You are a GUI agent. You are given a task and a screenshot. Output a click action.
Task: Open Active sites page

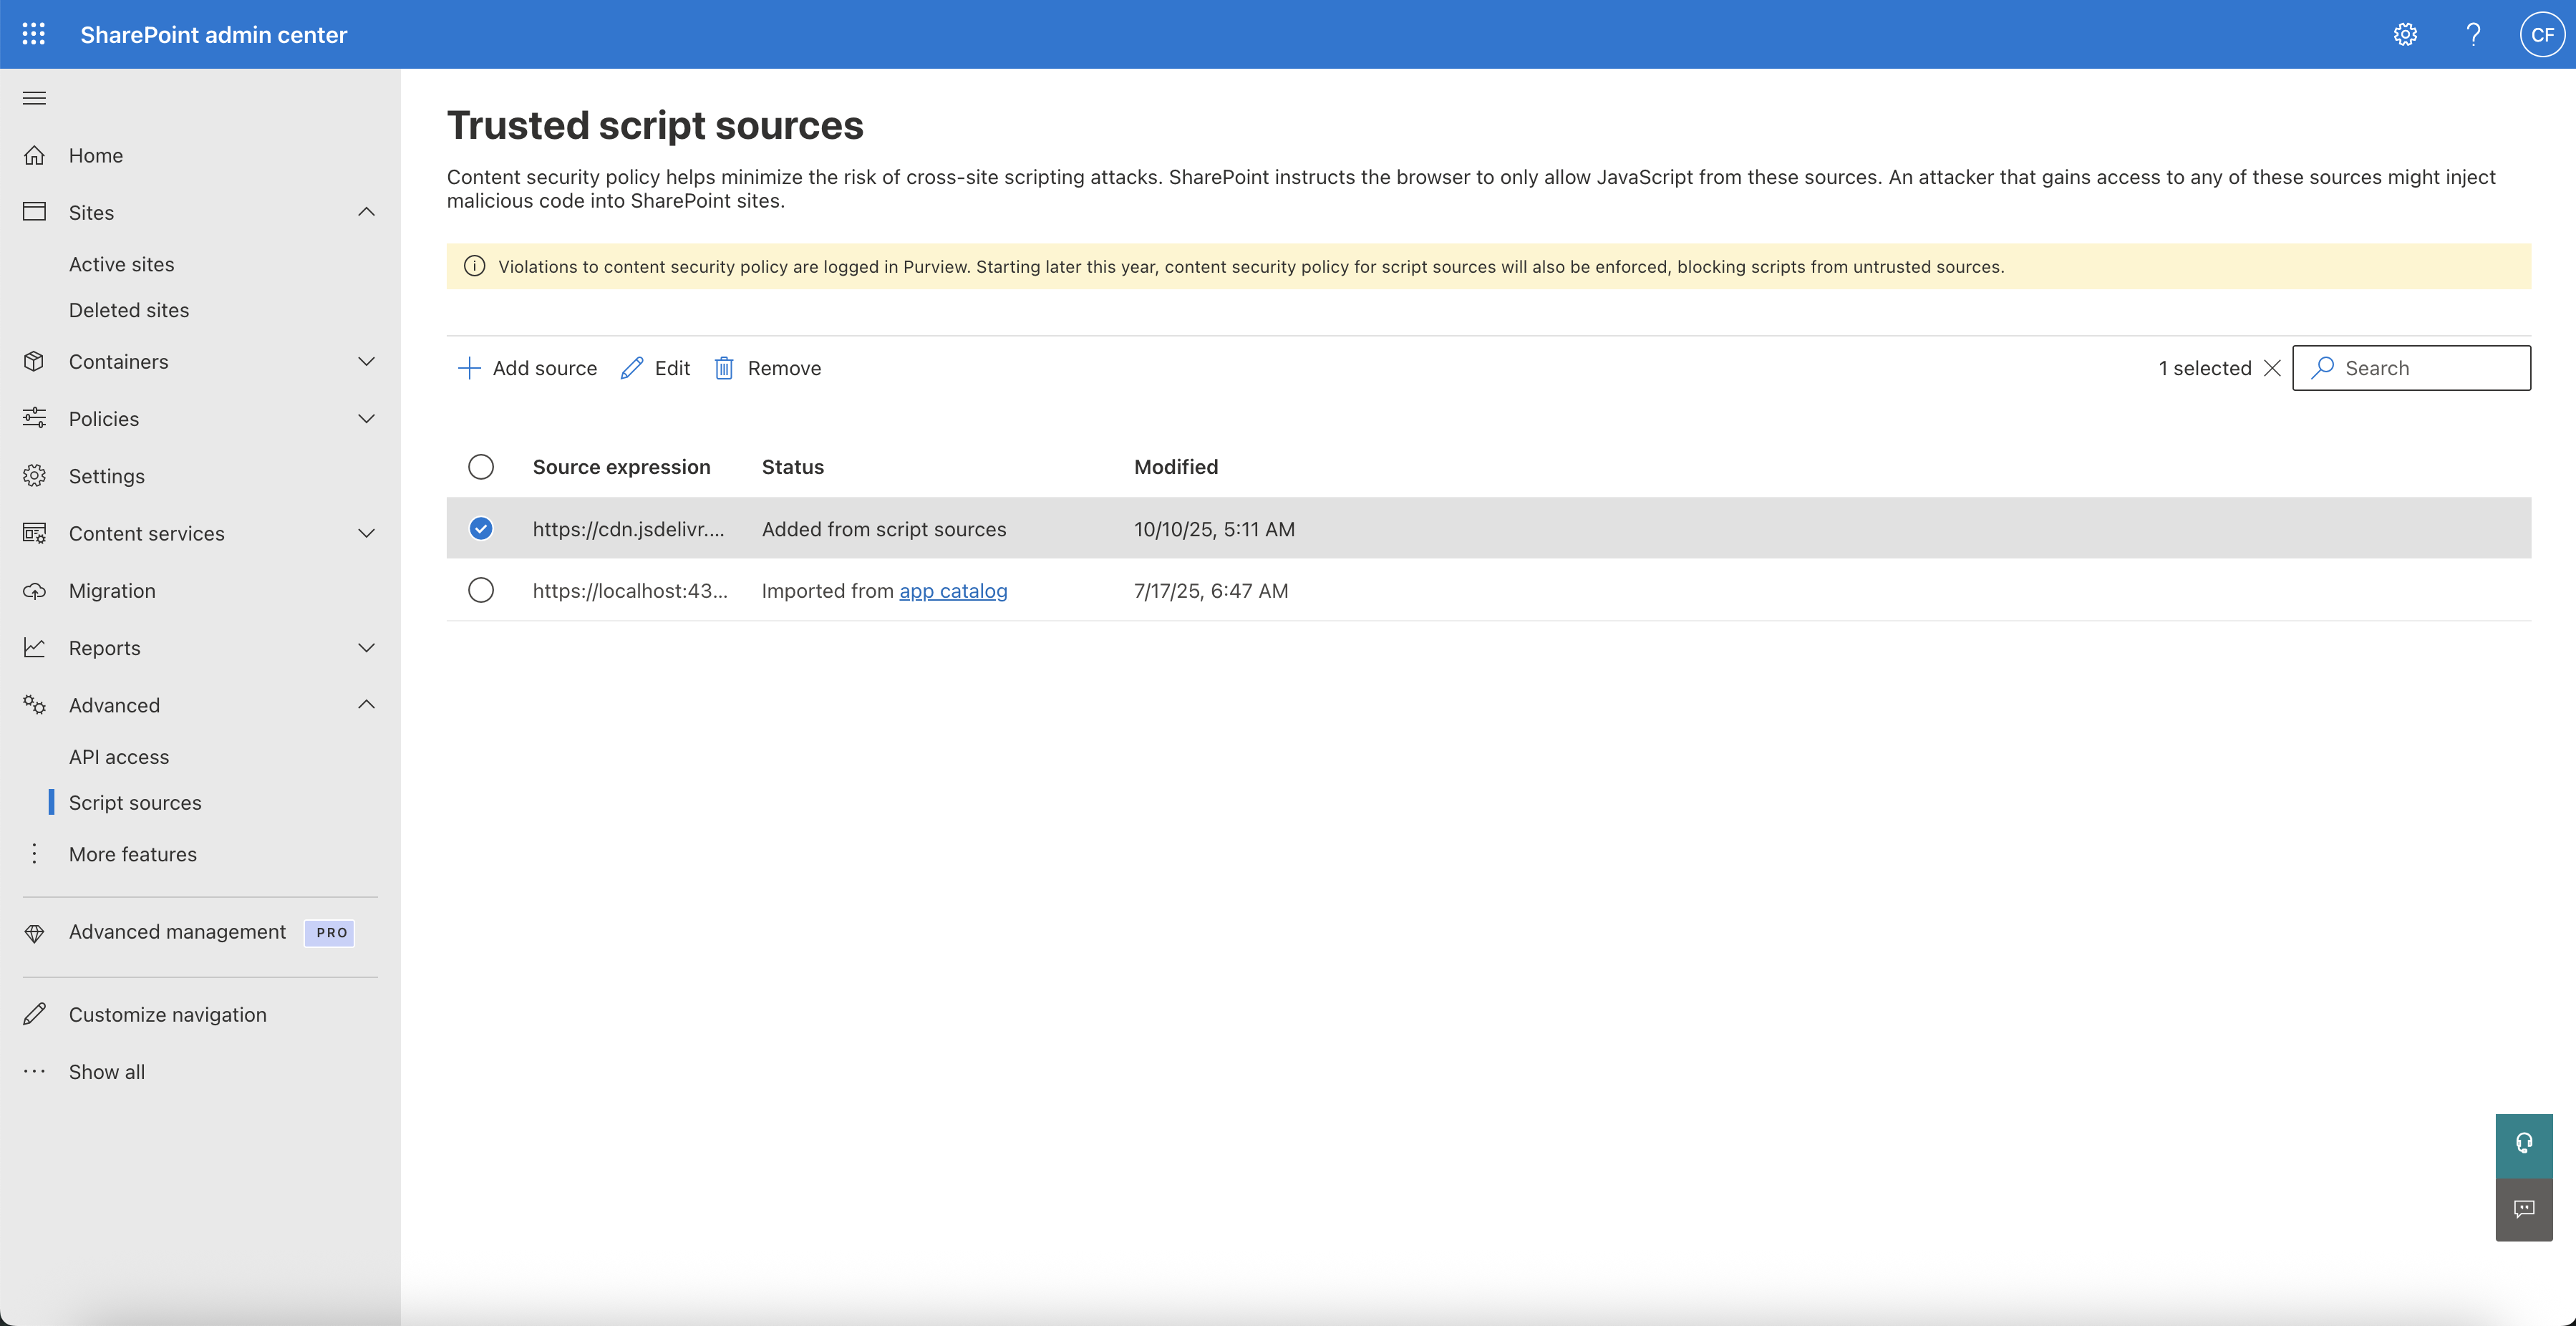tap(122, 264)
